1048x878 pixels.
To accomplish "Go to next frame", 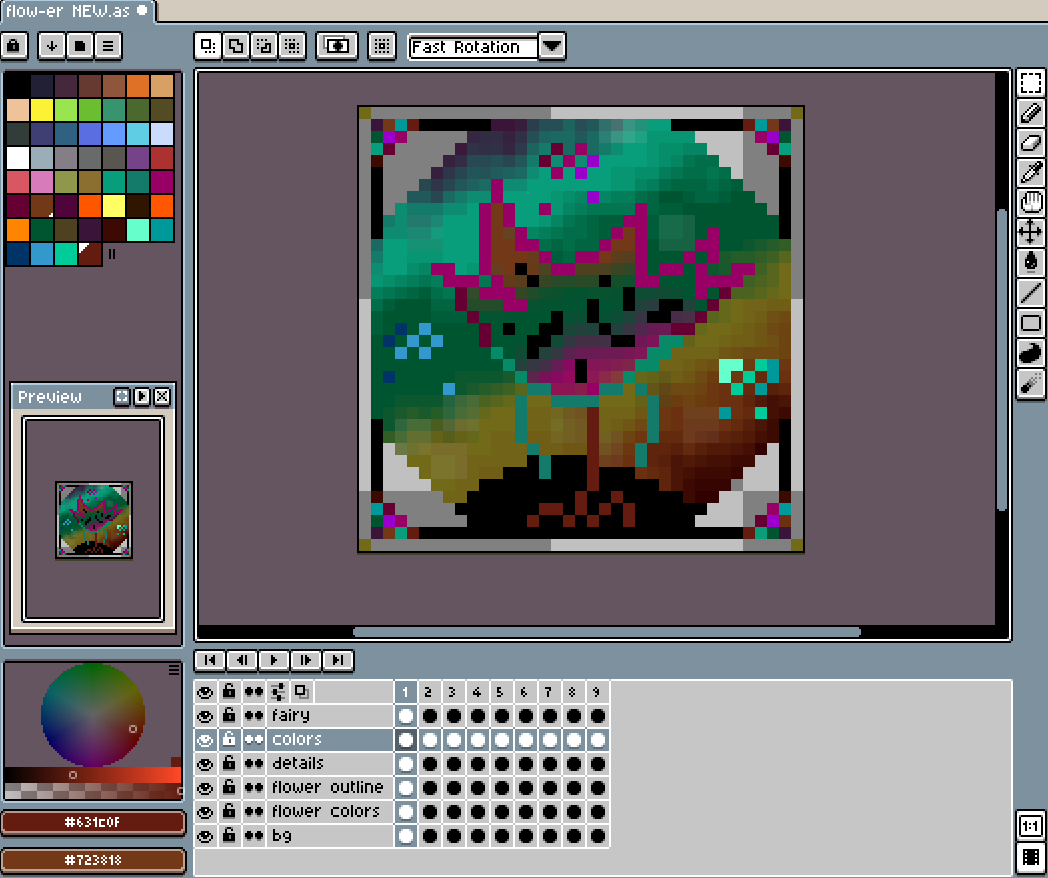I will coord(306,660).
